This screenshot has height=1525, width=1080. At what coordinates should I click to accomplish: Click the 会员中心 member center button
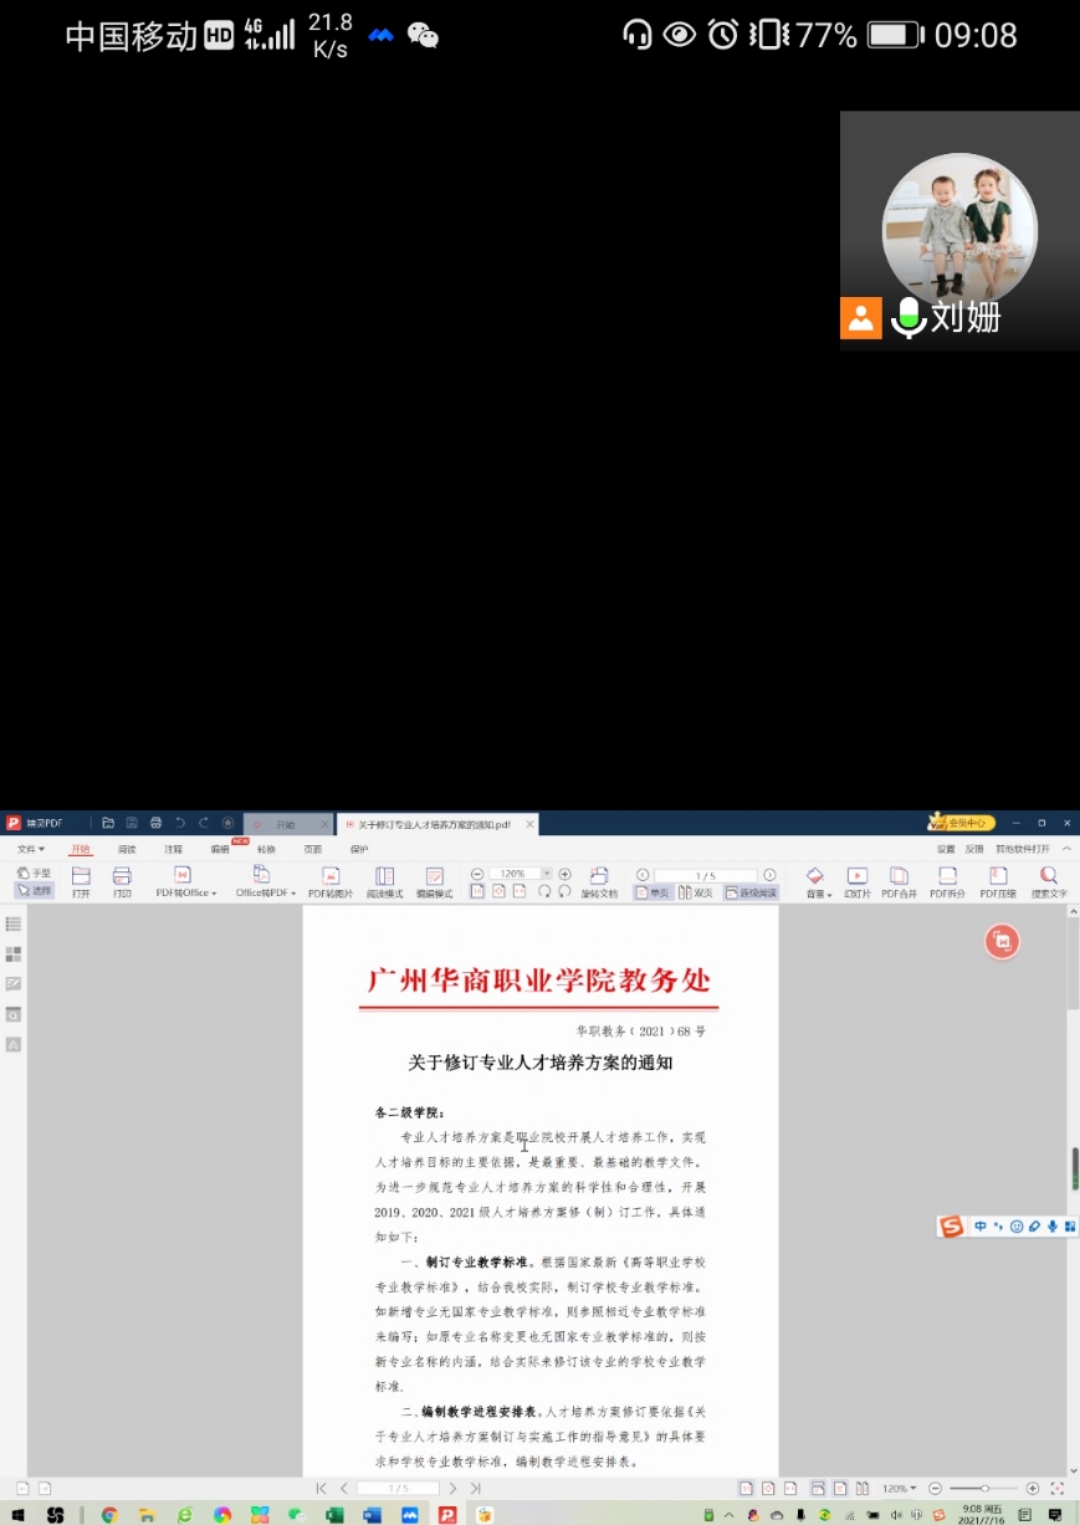click(x=961, y=823)
